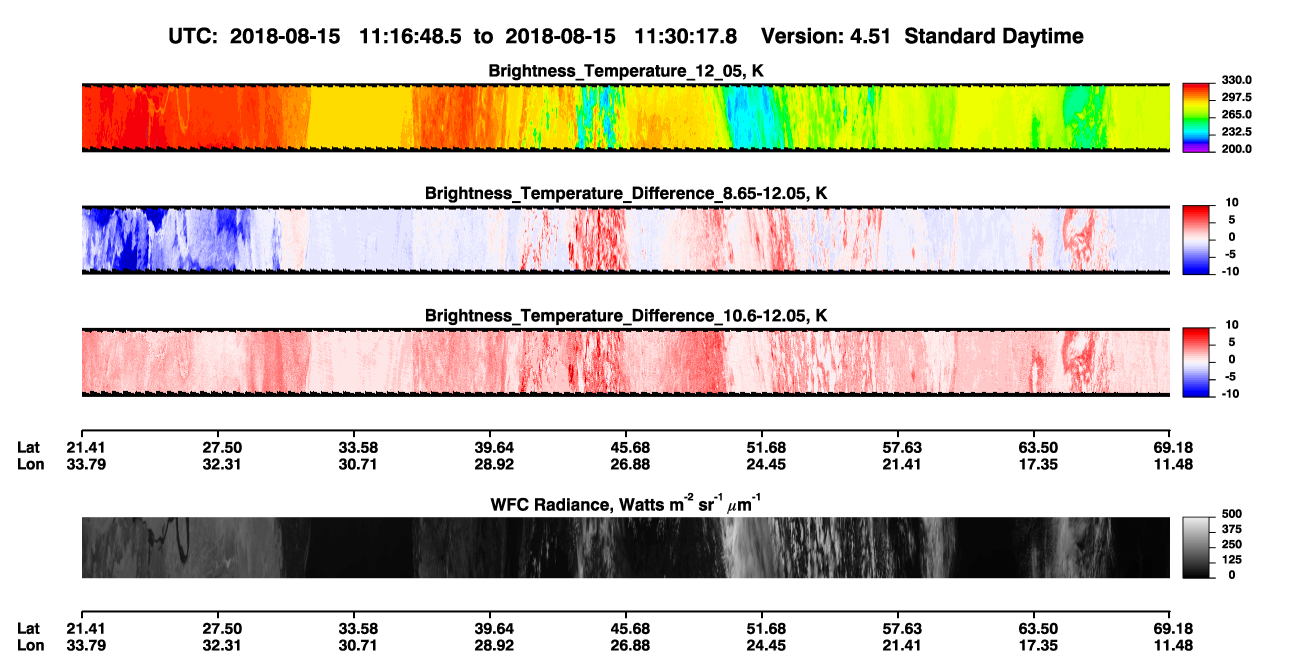The height and width of the screenshot is (667, 1300).
Task: Click the blue-red colorbar beside the 8.65-12.05 panel
Action: pyautogui.click(x=1199, y=239)
